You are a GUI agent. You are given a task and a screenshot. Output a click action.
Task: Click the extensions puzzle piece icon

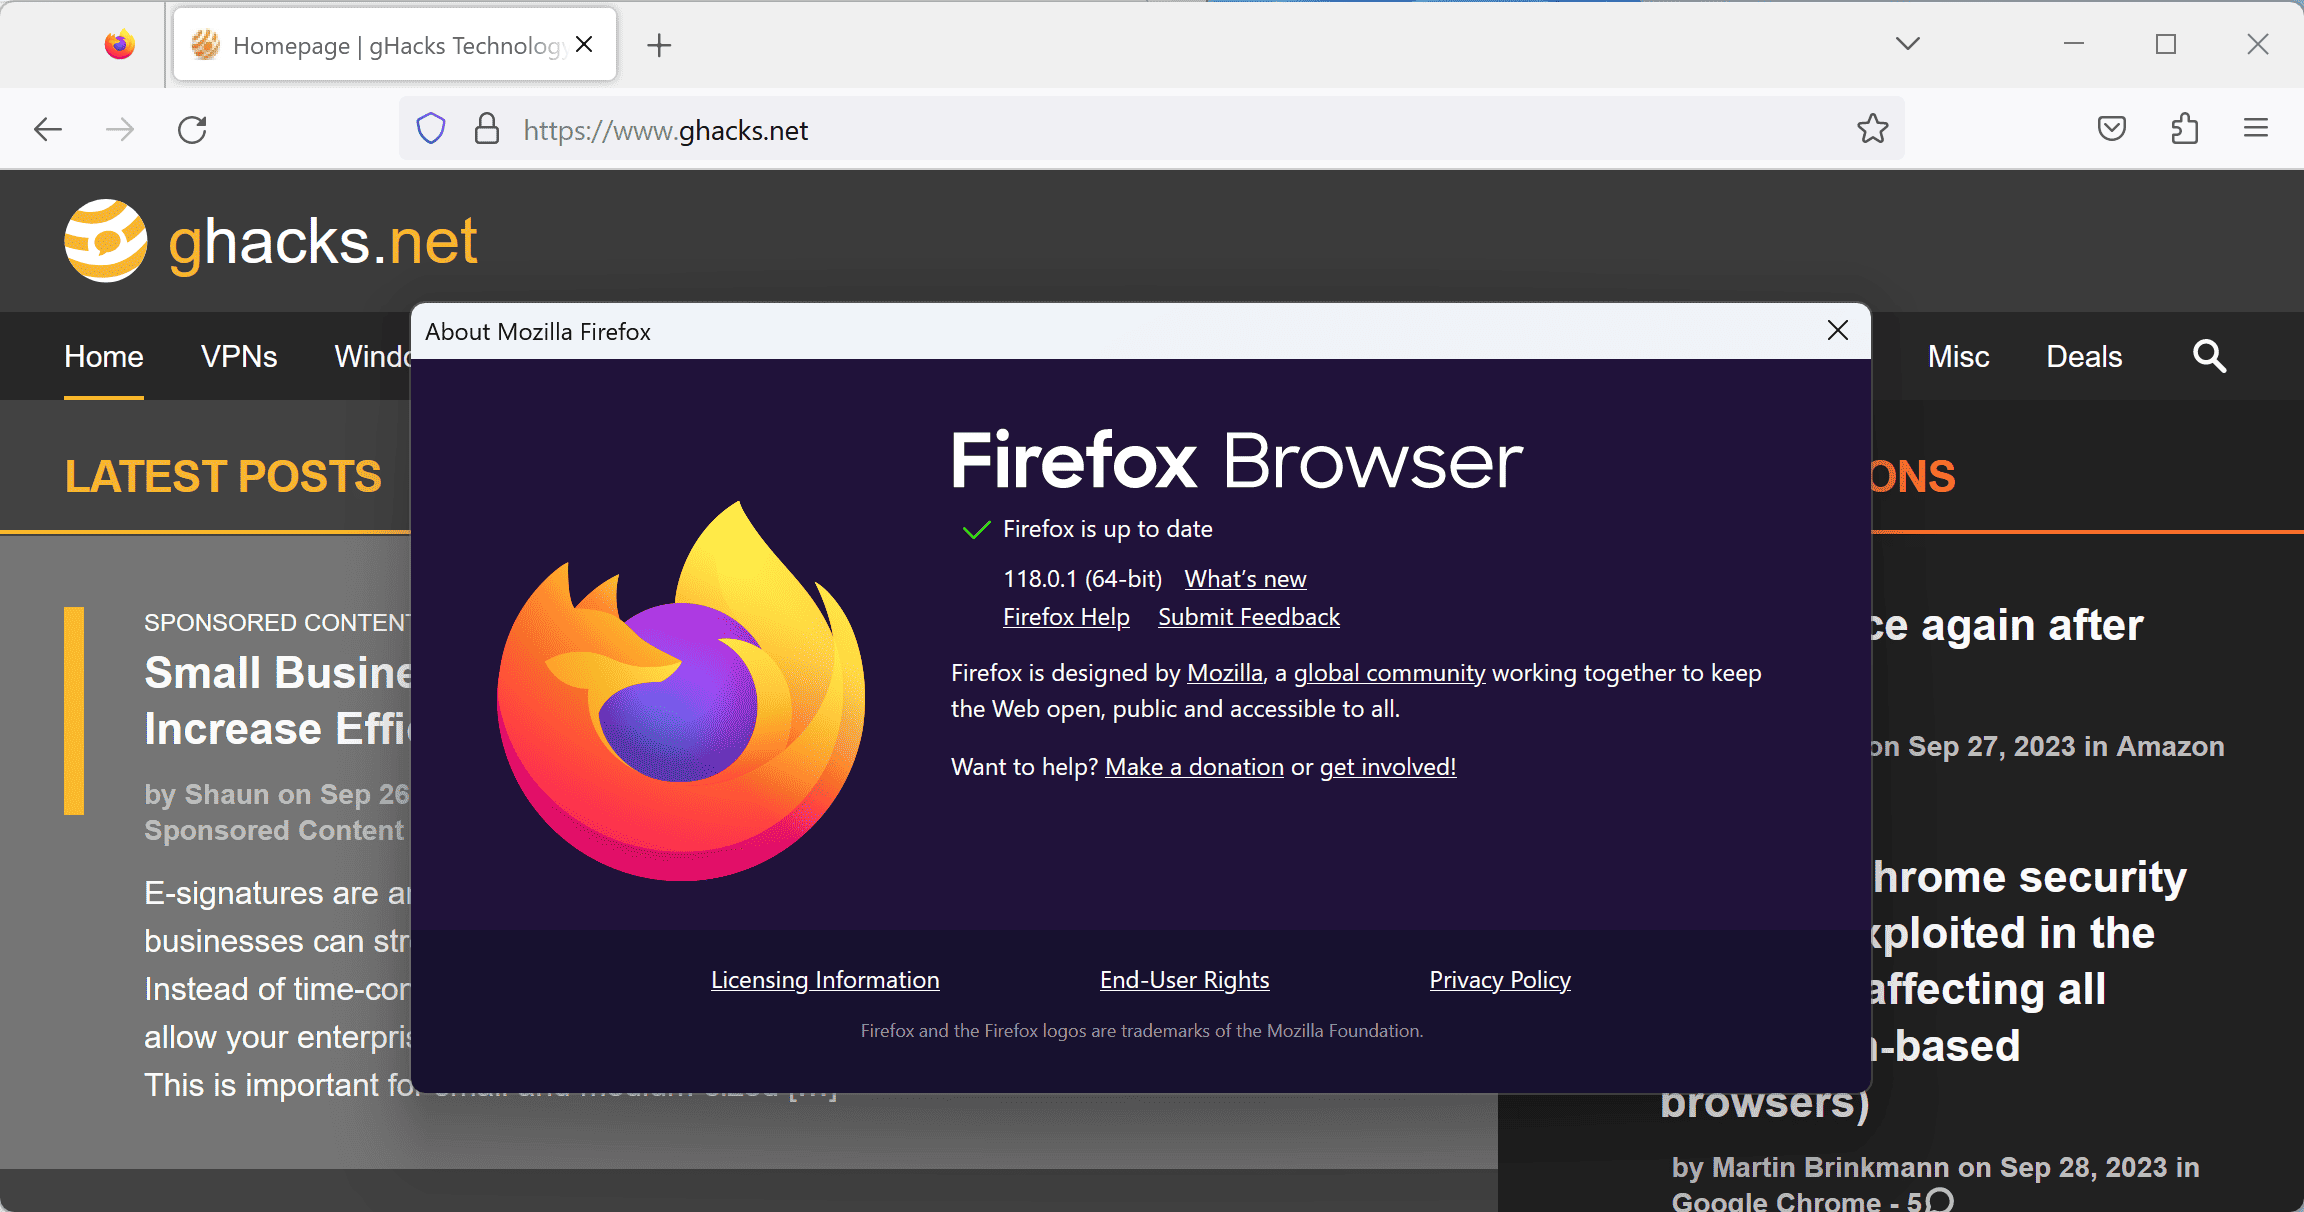(2185, 128)
